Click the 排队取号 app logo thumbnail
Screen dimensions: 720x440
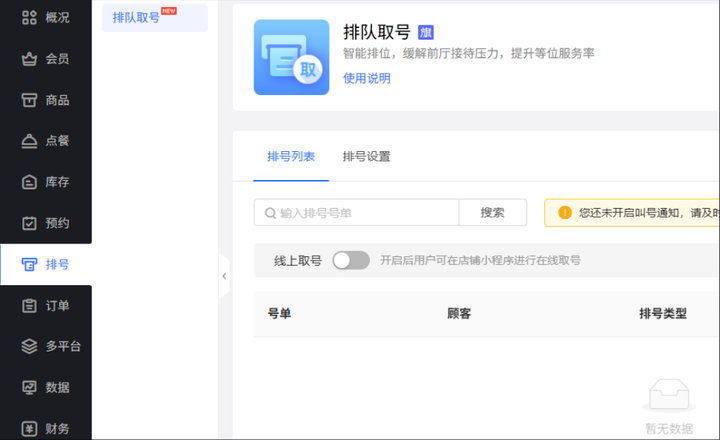[x=291, y=57]
